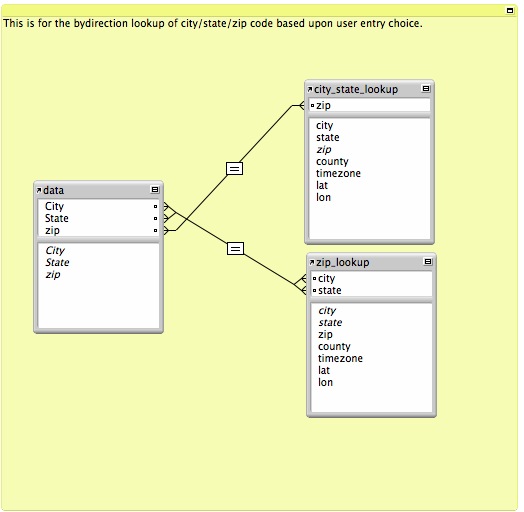Open equals relationship box to city_state_lookup

tap(235, 168)
